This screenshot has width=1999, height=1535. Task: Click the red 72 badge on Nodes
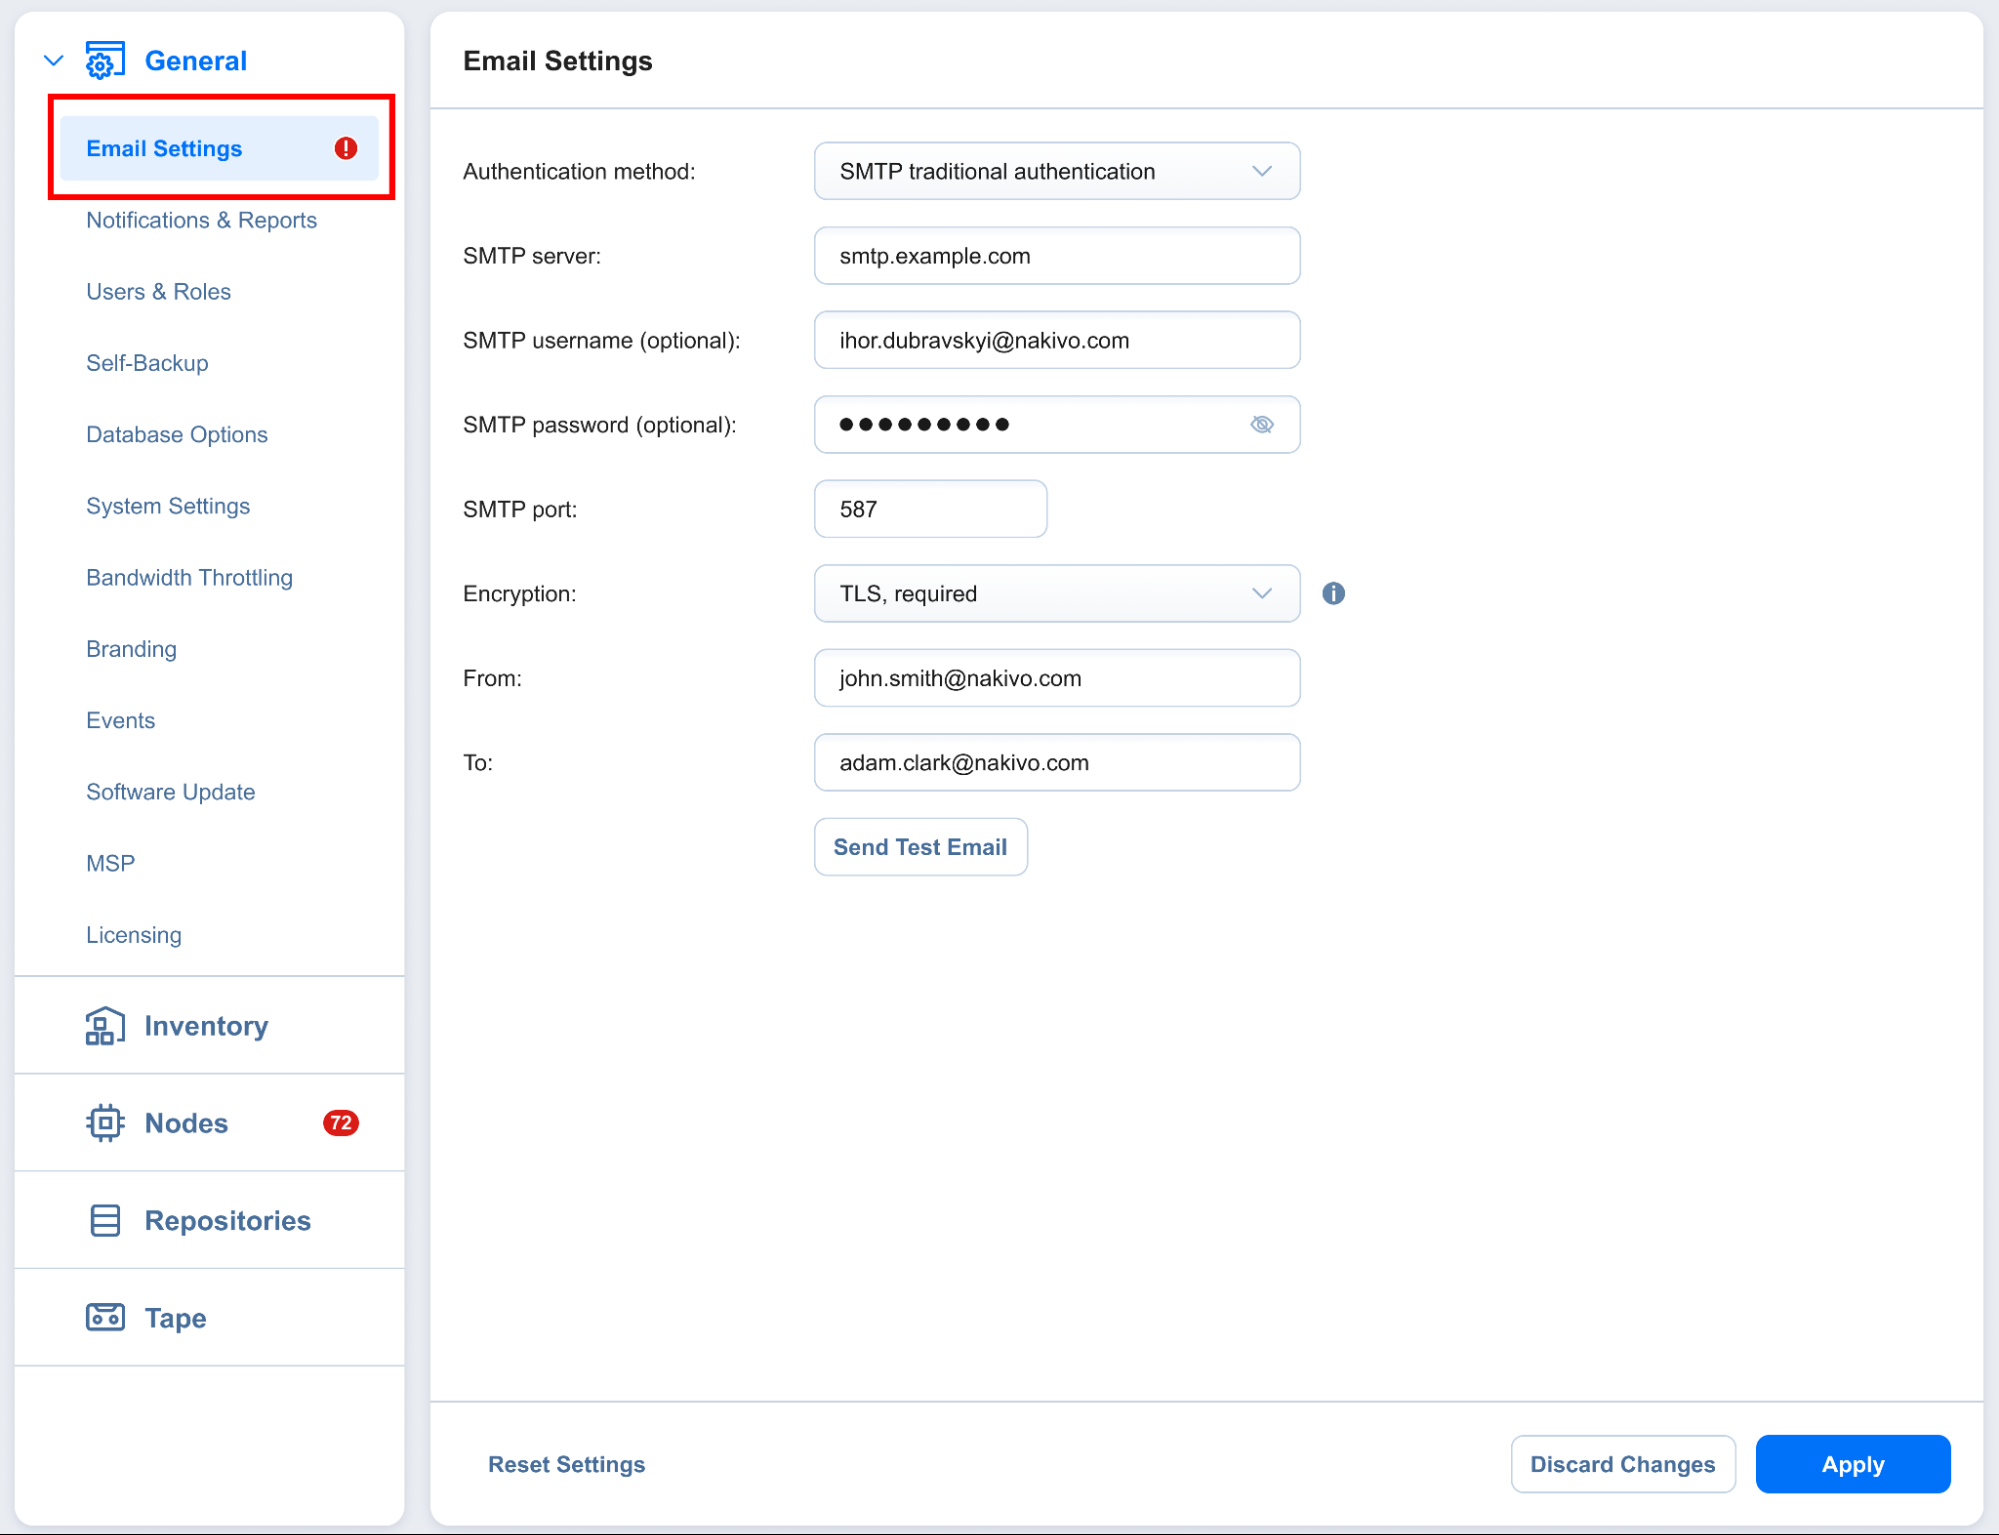pyautogui.click(x=340, y=1123)
